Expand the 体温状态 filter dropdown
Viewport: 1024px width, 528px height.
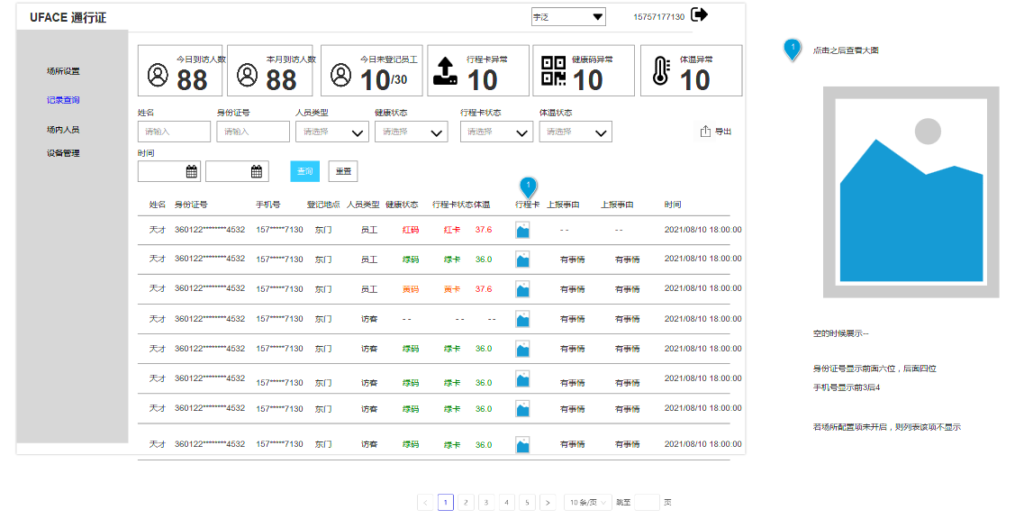click(x=575, y=132)
